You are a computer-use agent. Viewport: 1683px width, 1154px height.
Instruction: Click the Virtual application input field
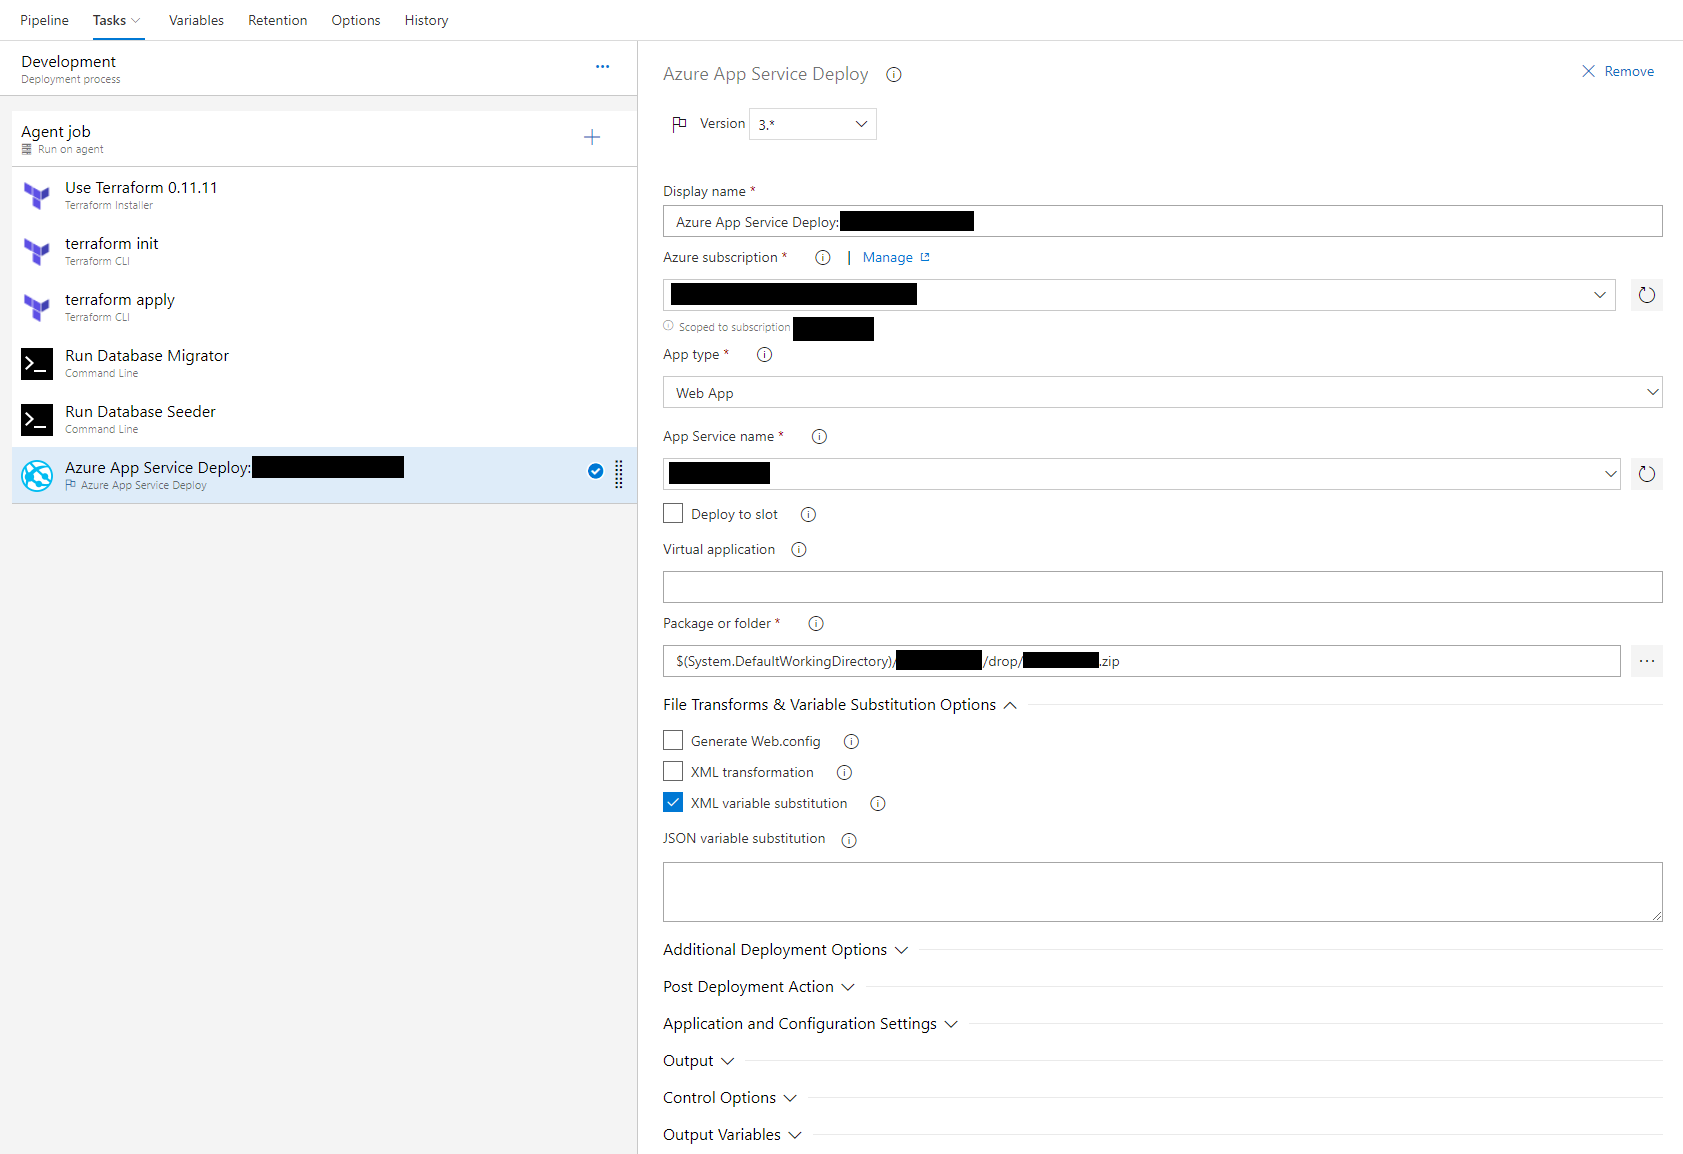tap(1162, 587)
